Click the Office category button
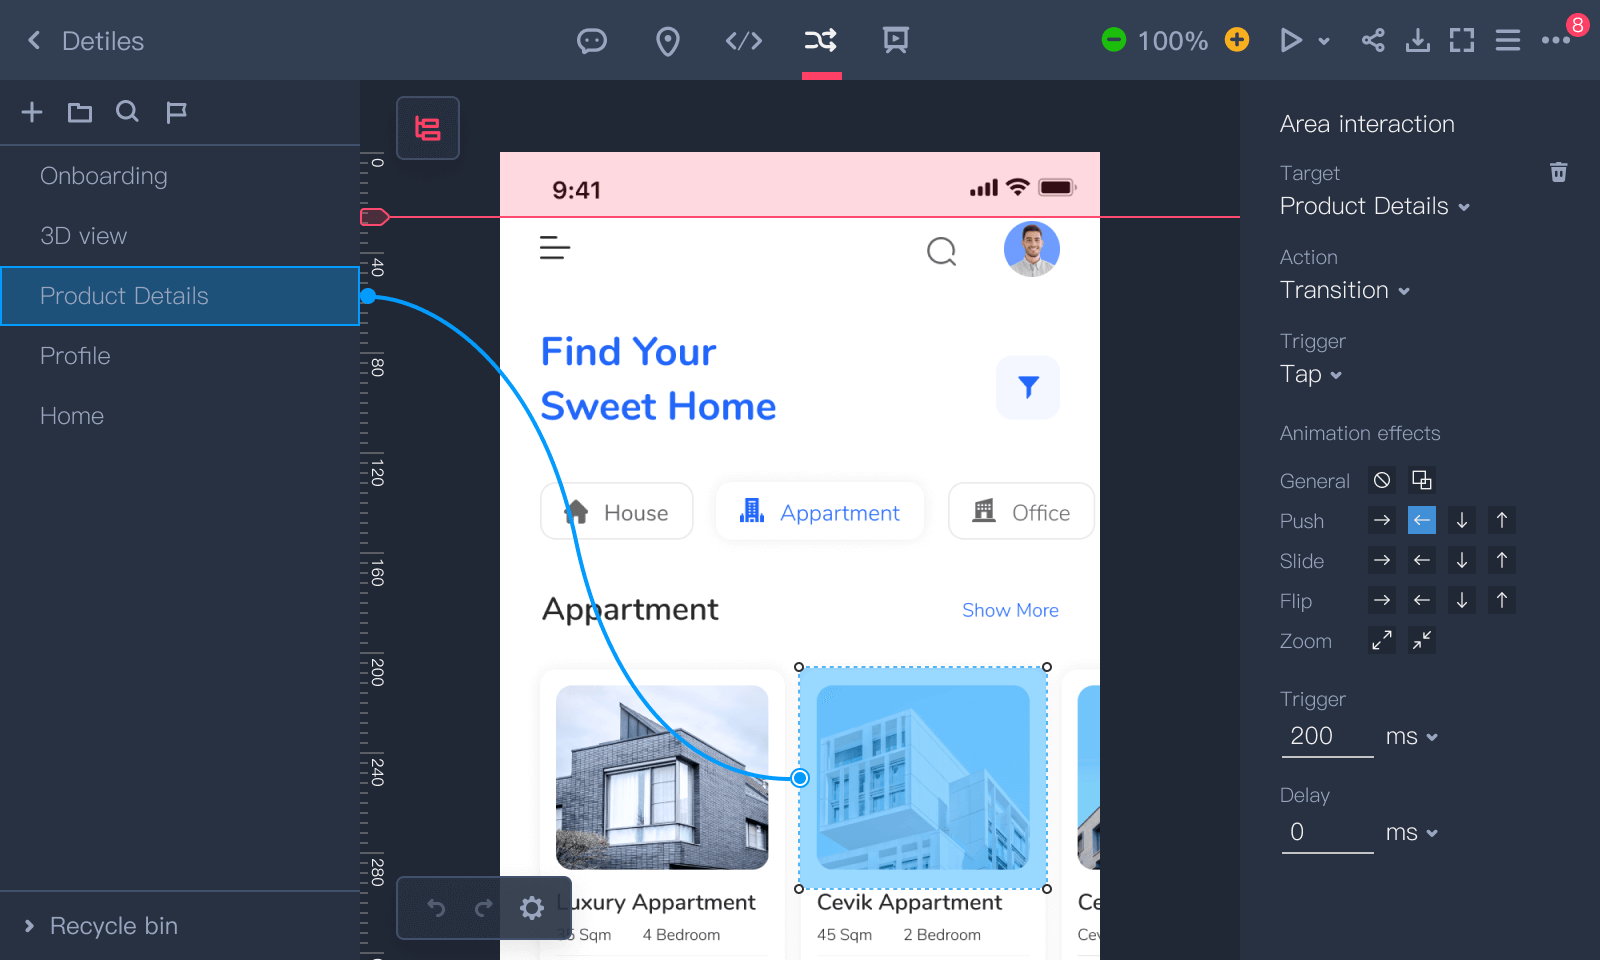The width and height of the screenshot is (1600, 960). pos(1020,512)
